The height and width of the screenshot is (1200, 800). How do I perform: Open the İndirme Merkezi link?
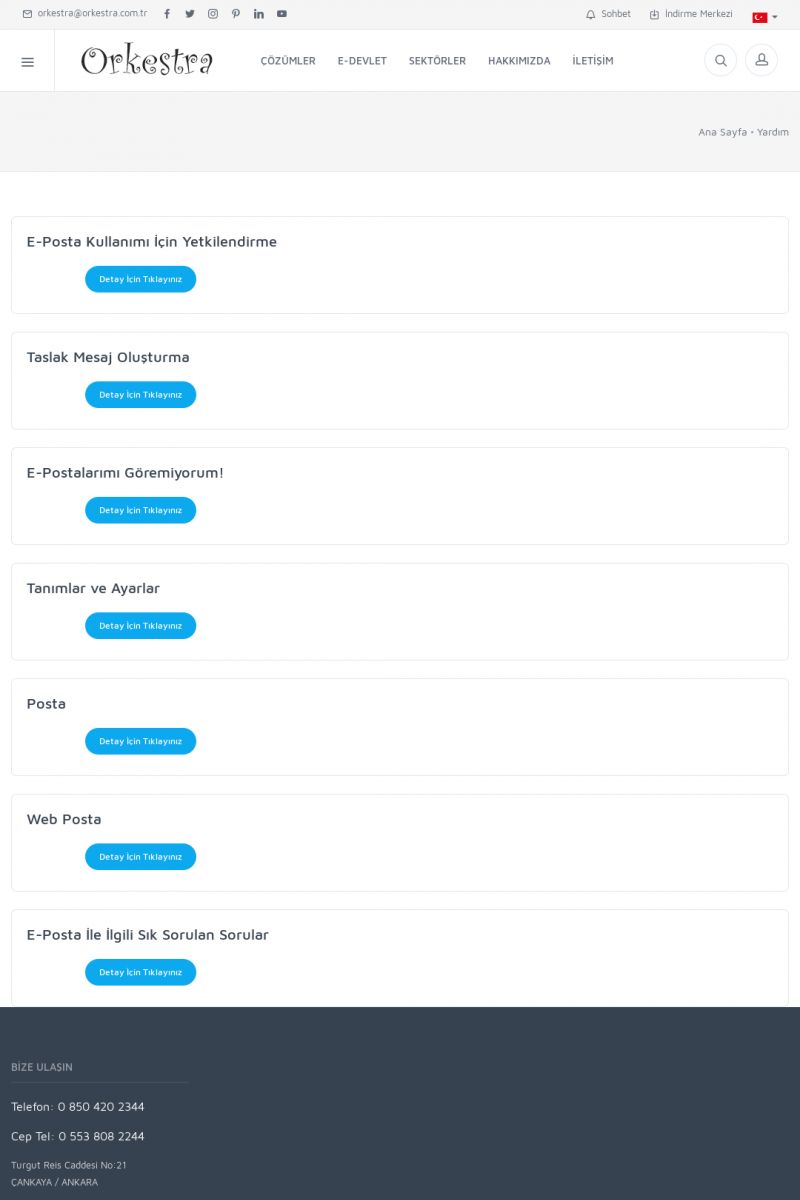691,14
